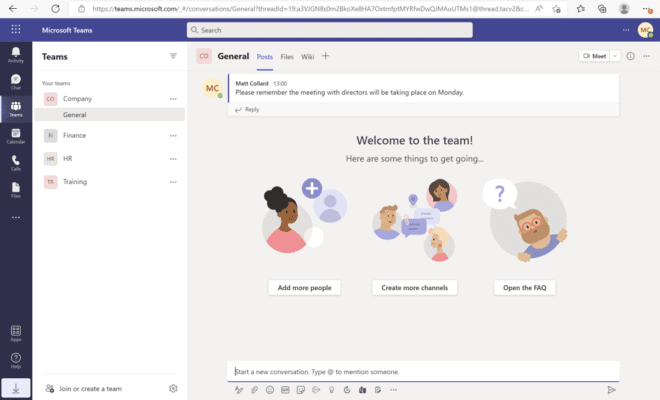The width and height of the screenshot is (660, 400).
Task: Open more options for Training team
Action: [x=173, y=182]
